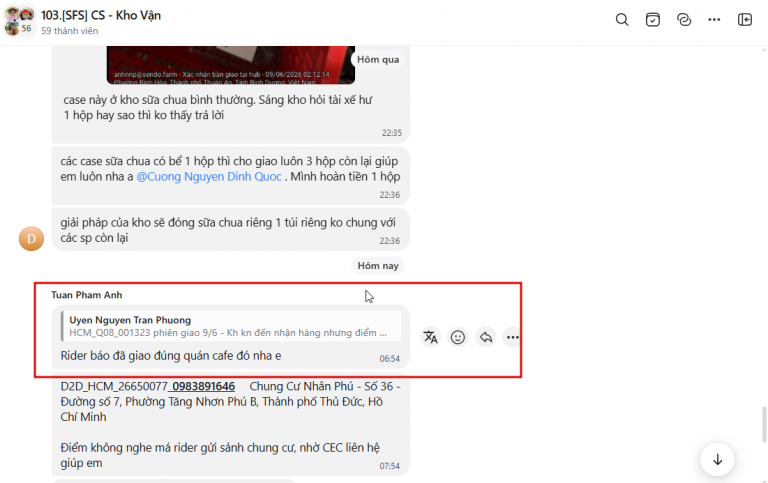Toggle the side panel icon in header

(745, 20)
